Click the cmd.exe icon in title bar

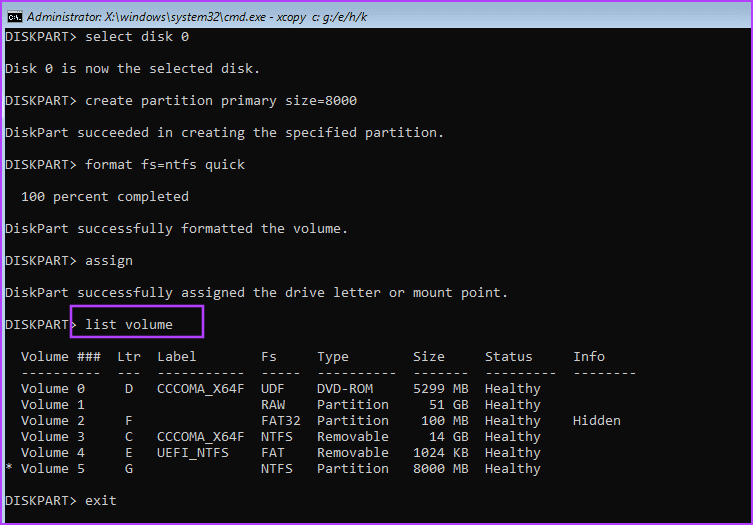pyautogui.click(x=15, y=17)
